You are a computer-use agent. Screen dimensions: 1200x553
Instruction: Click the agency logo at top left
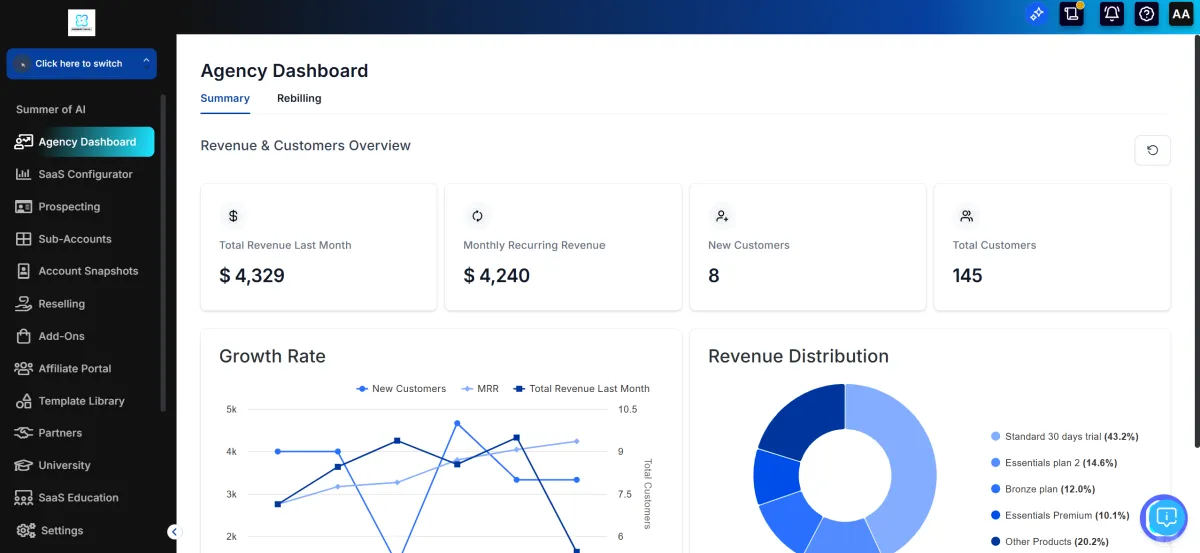[81, 22]
